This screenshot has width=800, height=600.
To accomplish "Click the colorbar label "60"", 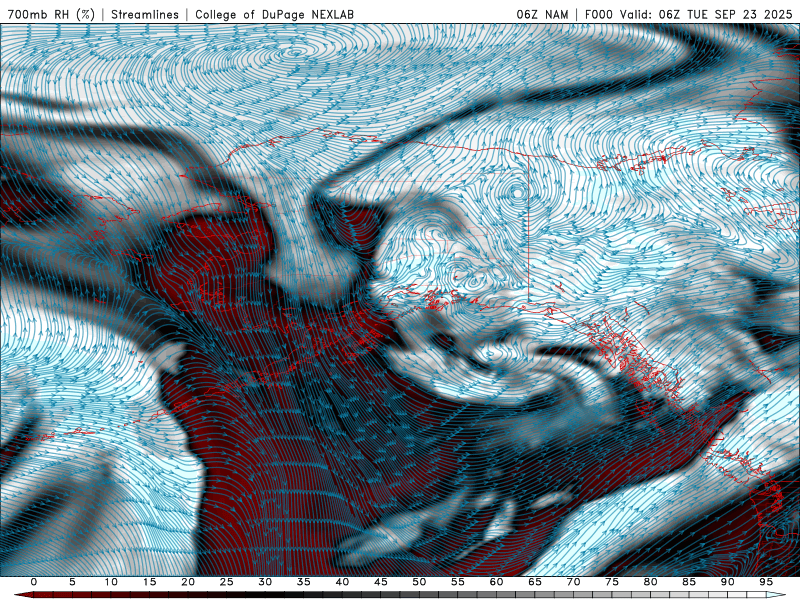I will point(496,582).
